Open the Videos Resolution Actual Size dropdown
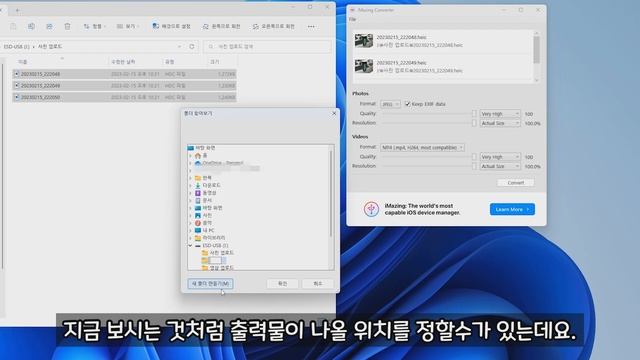Image resolution: width=640 pixels, height=360 pixels. point(500,167)
